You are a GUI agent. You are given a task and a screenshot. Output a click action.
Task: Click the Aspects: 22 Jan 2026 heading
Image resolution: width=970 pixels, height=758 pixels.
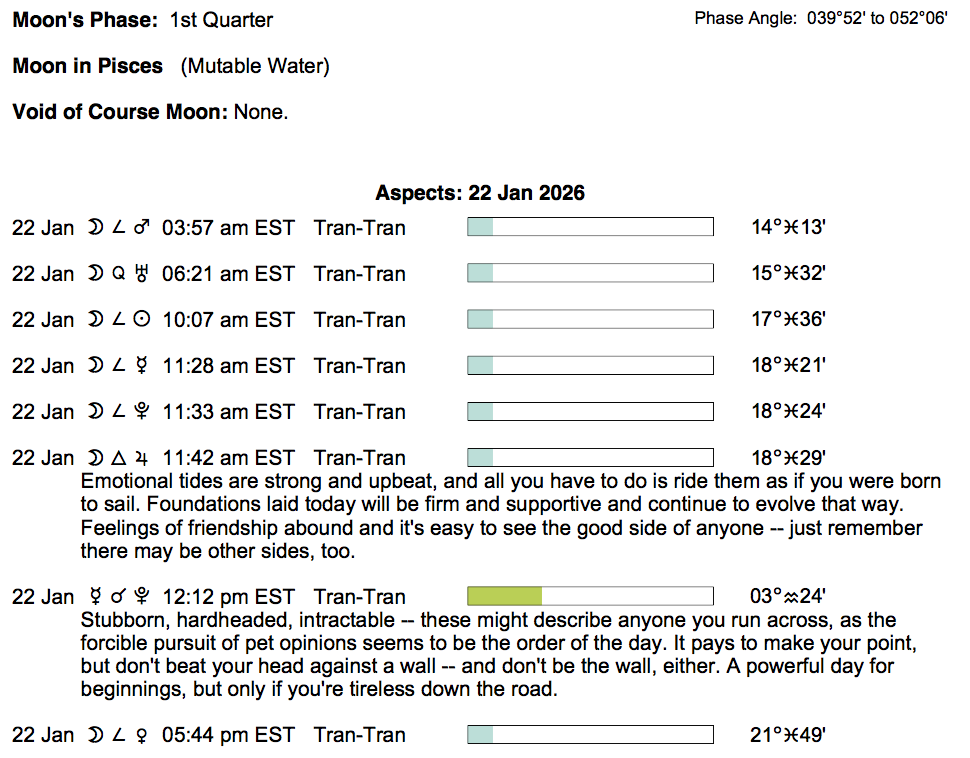pos(480,193)
